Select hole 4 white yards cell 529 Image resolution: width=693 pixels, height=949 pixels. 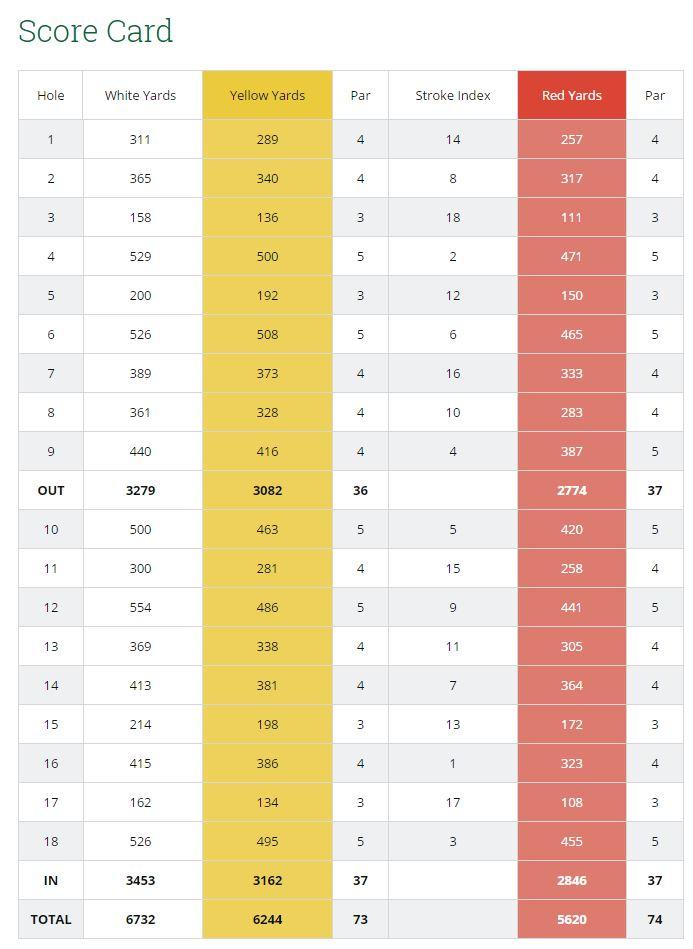(140, 257)
